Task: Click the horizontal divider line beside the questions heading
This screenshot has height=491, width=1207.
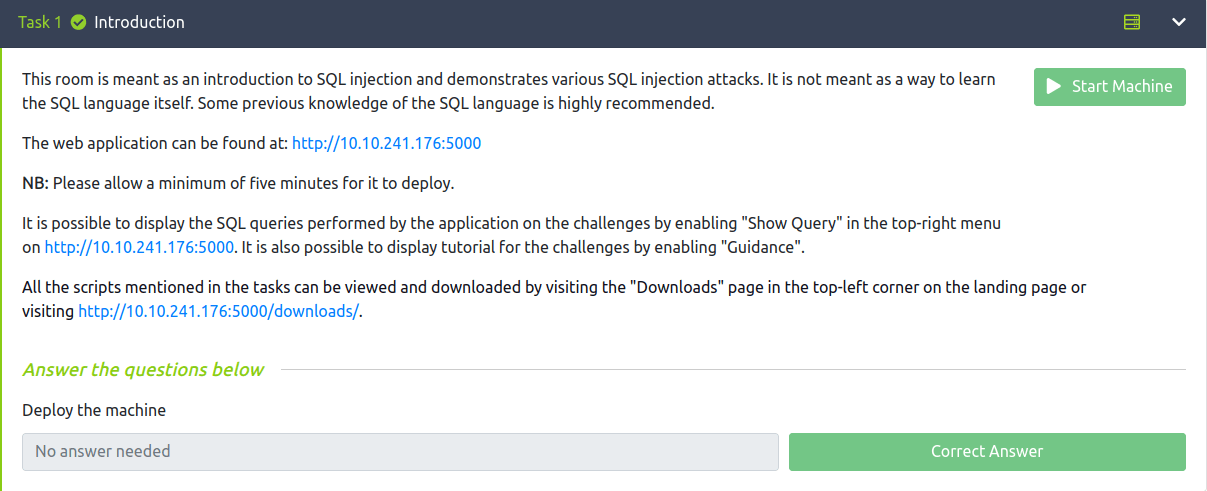Action: pyautogui.click(x=730, y=370)
